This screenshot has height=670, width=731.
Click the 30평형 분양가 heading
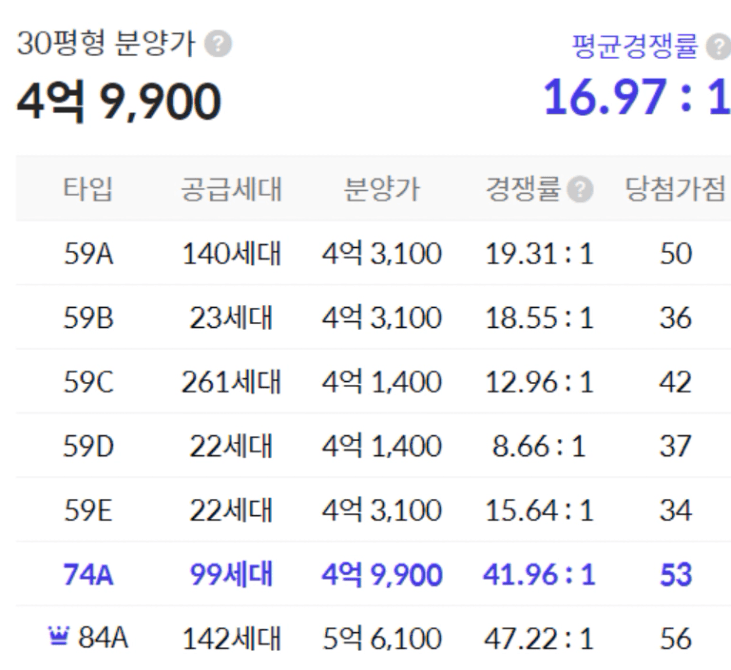pos(106,43)
